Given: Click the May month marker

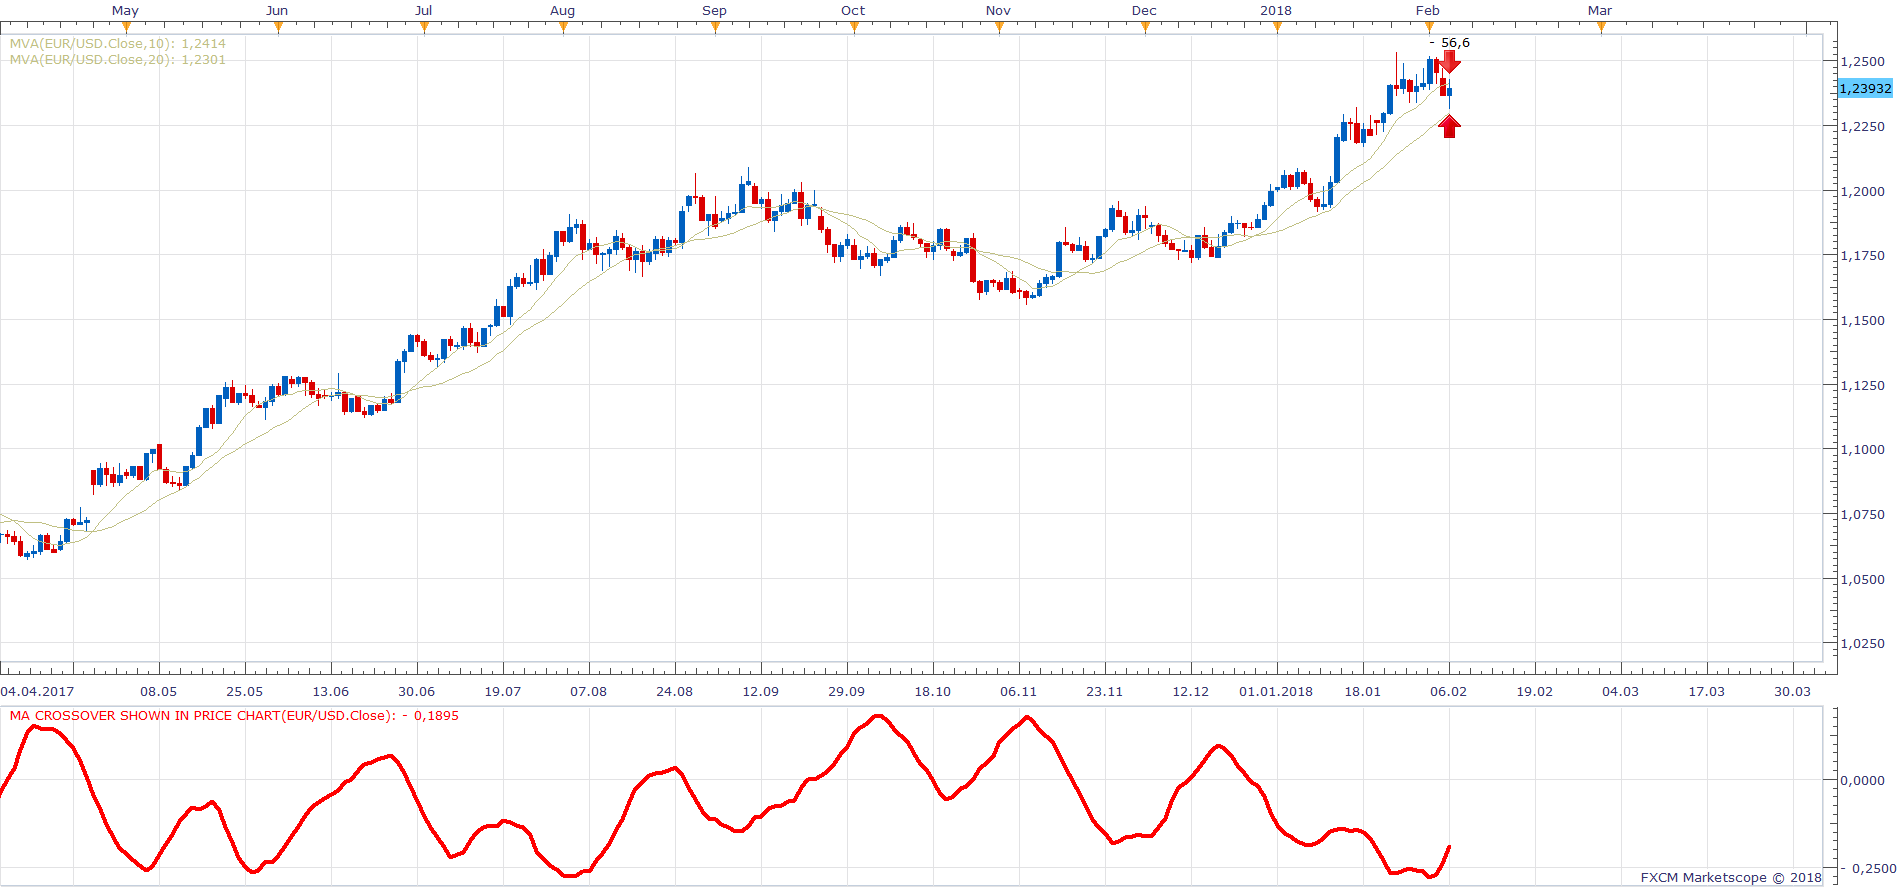Looking at the screenshot, I should point(125,11).
